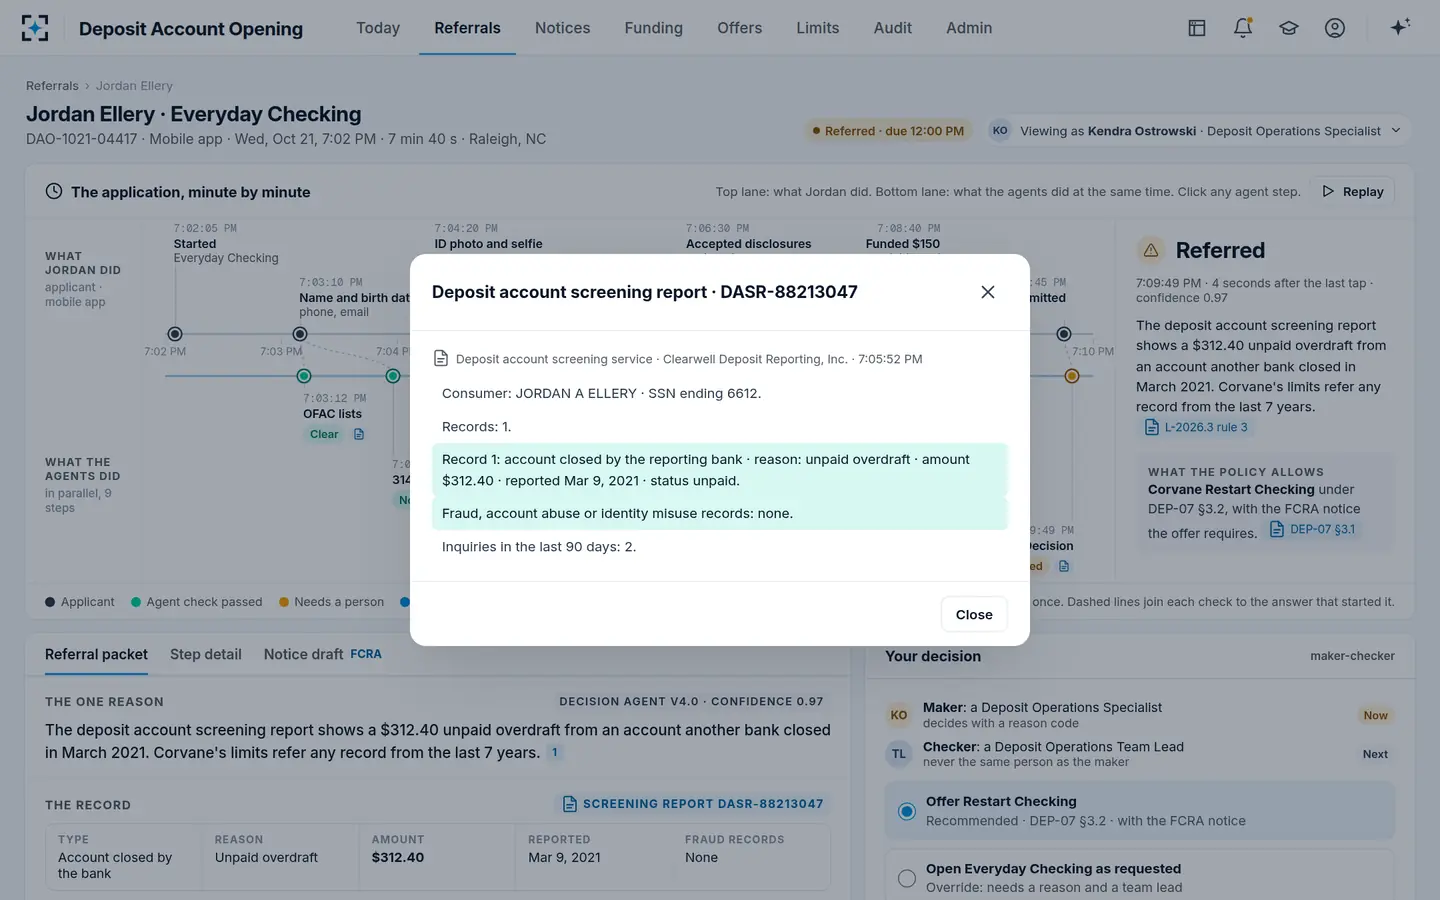Click the warning triangle icon beside Referred

[1151, 250]
